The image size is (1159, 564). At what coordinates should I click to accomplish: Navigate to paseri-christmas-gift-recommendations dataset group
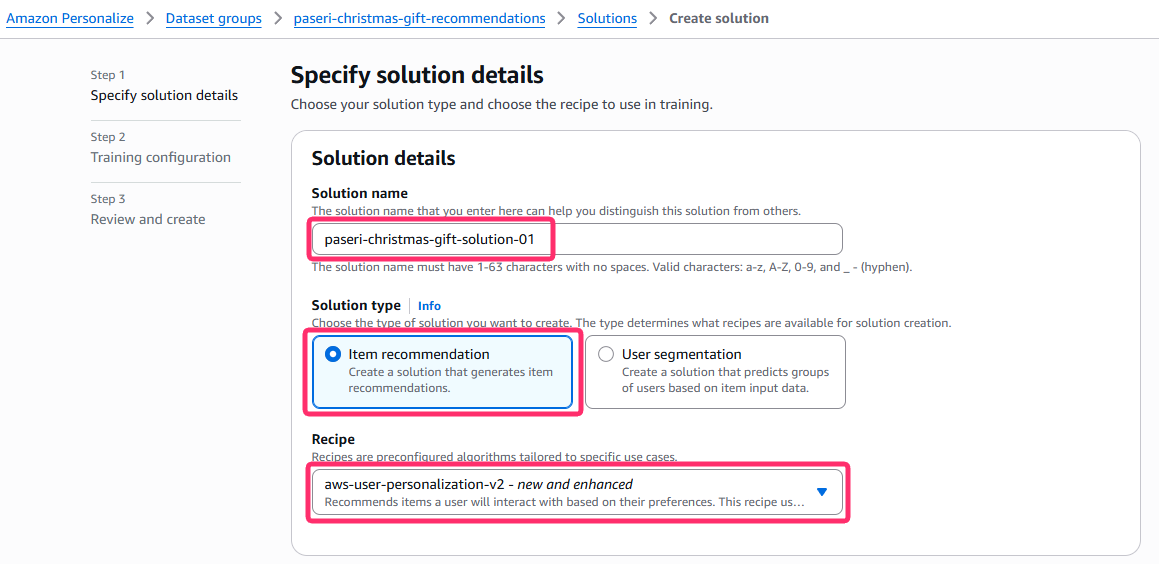[419, 19]
